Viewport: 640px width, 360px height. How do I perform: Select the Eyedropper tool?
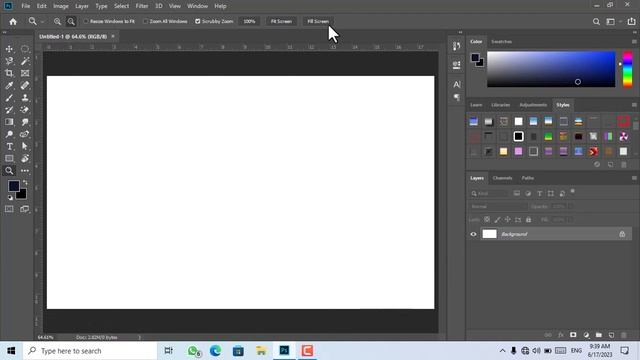click(x=9, y=86)
